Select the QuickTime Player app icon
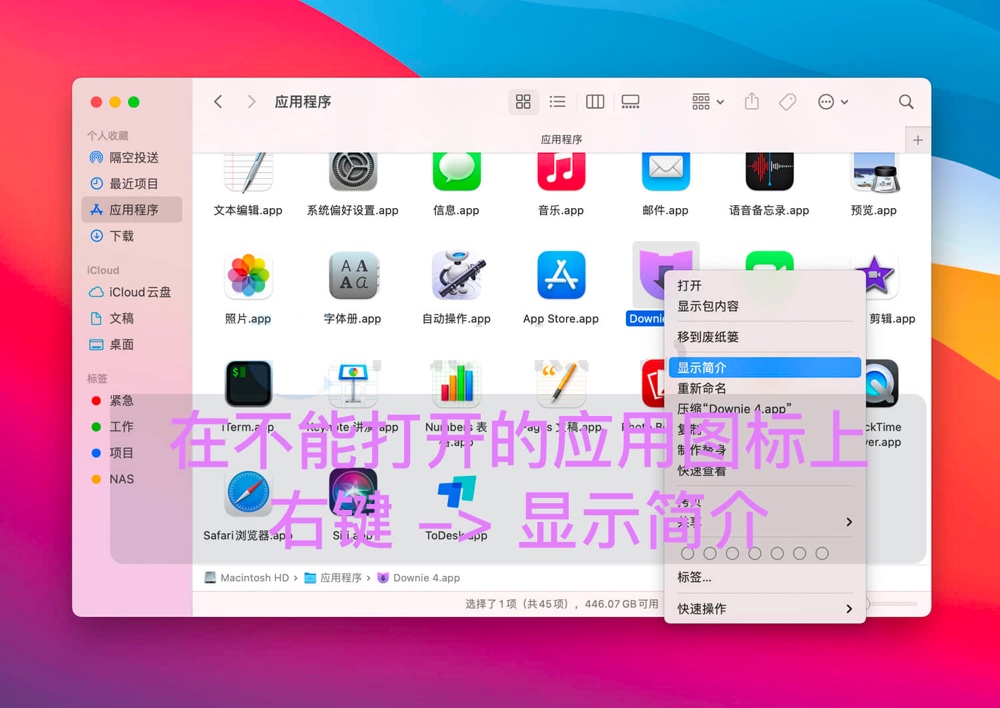Image resolution: width=1000 pixels, height=708 pixels. point(883,384)
